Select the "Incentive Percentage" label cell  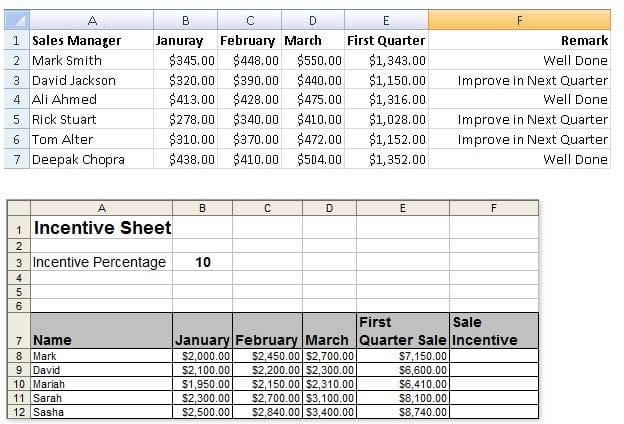click(x=102, y=262)
